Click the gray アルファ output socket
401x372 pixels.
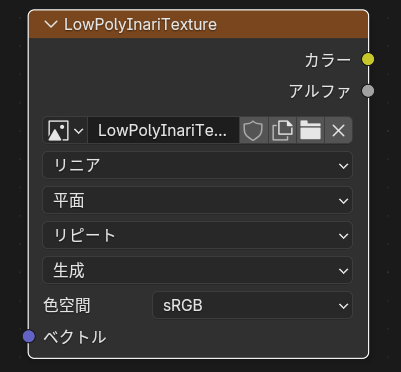pyautogui.click(x=368, y=91)
